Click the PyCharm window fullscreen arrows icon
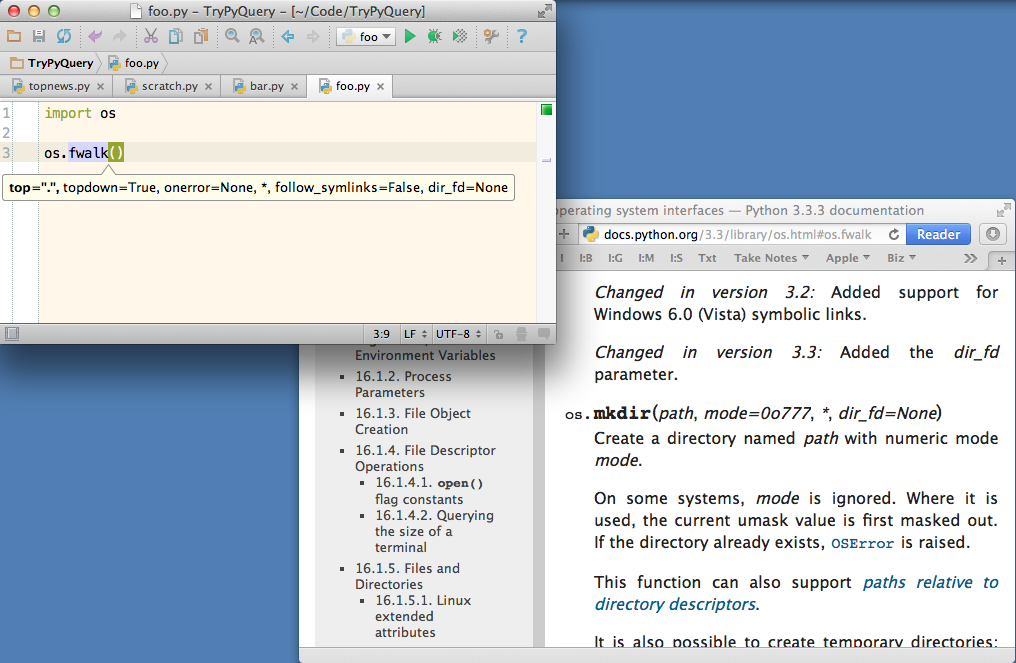The image size is (1016, 663). [x=545, y=10]
